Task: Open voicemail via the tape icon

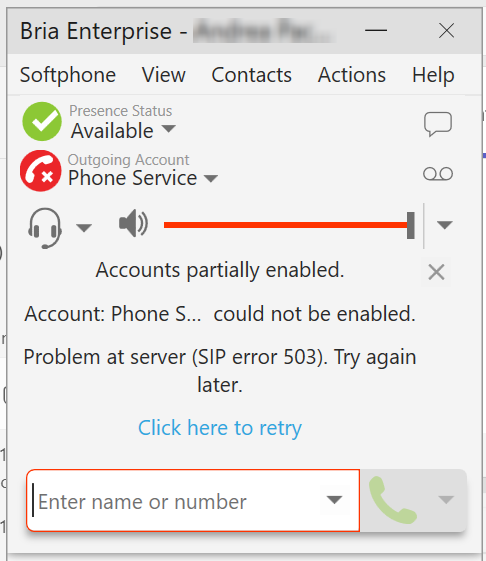Action: click(438, 174)
